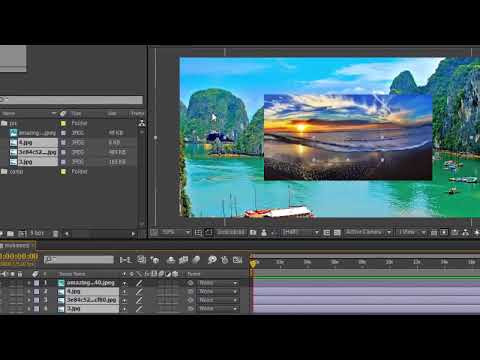Click the Type column header in Project panel

pyautogui.click(x=76, y=114)
